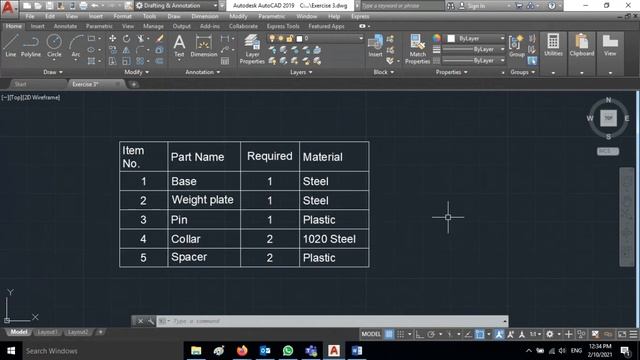This screenshot has width=640, height=360.
Task: Select the Dimension tool
Action: click(204, 46)
